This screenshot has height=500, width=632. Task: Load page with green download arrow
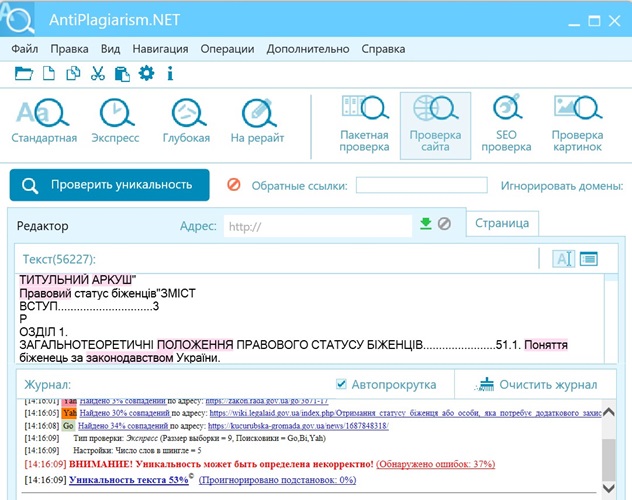click(426, 224)
